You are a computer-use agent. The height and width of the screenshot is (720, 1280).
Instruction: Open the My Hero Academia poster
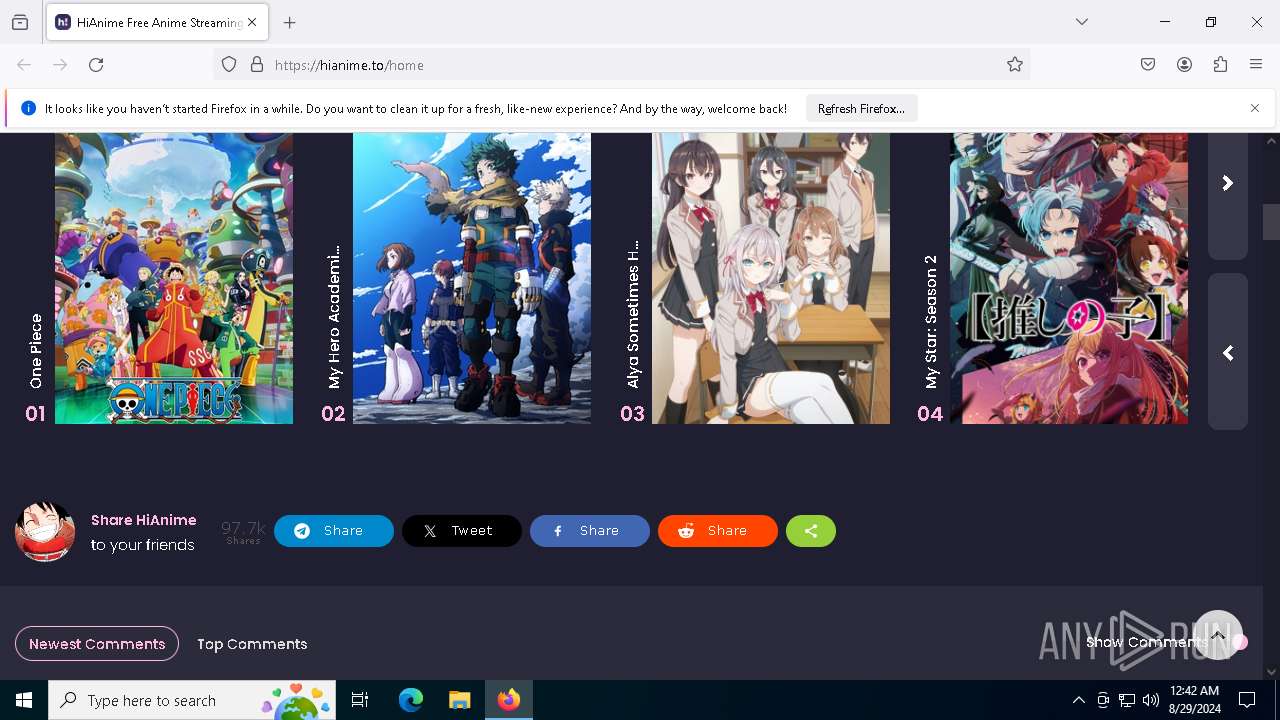pyautogui.click(x=472, y=278)
